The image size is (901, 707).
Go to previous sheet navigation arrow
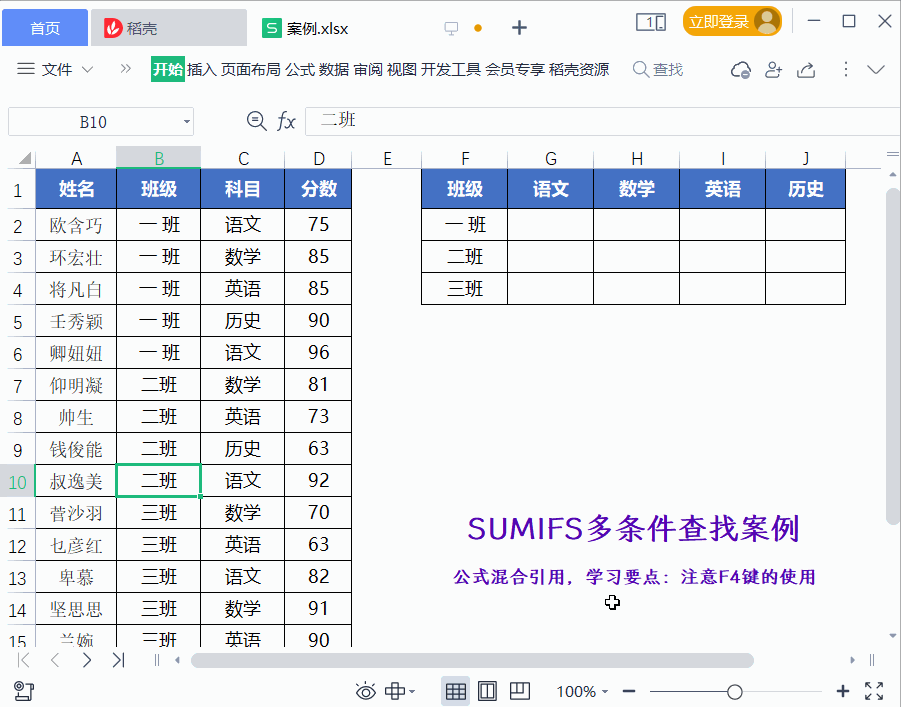[55, 660]
